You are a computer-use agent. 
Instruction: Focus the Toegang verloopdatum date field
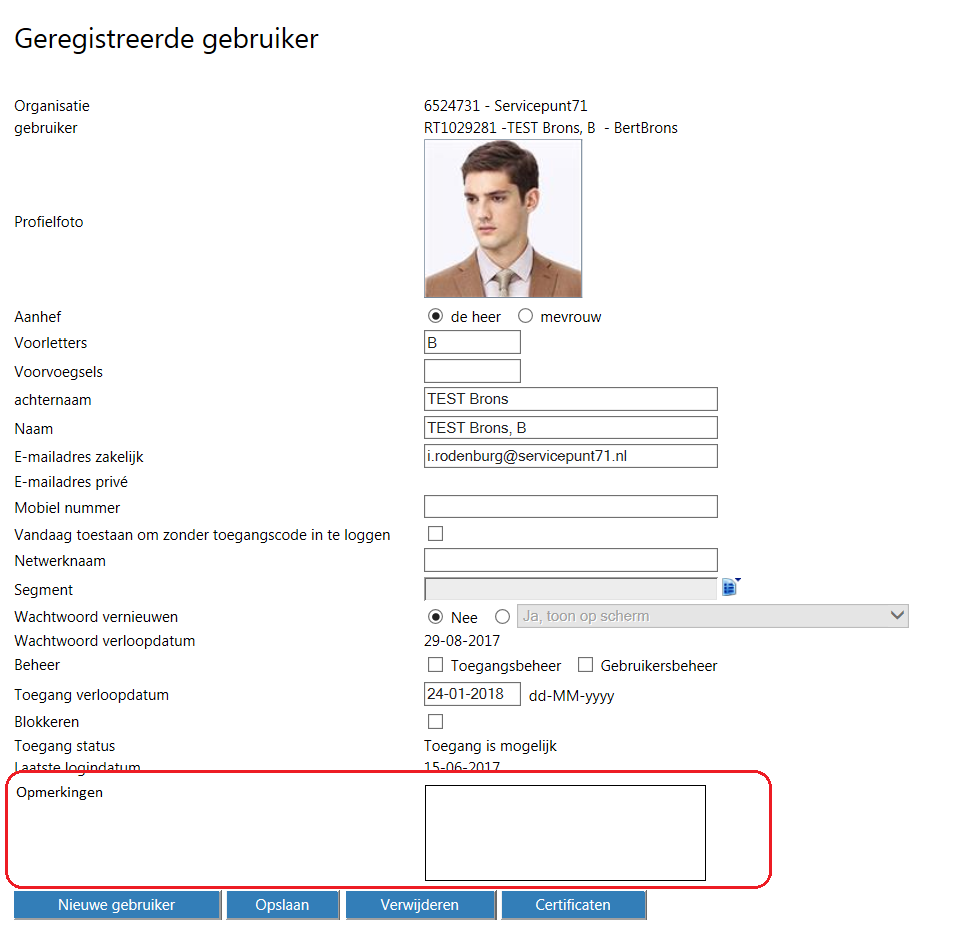click(472, 694)
